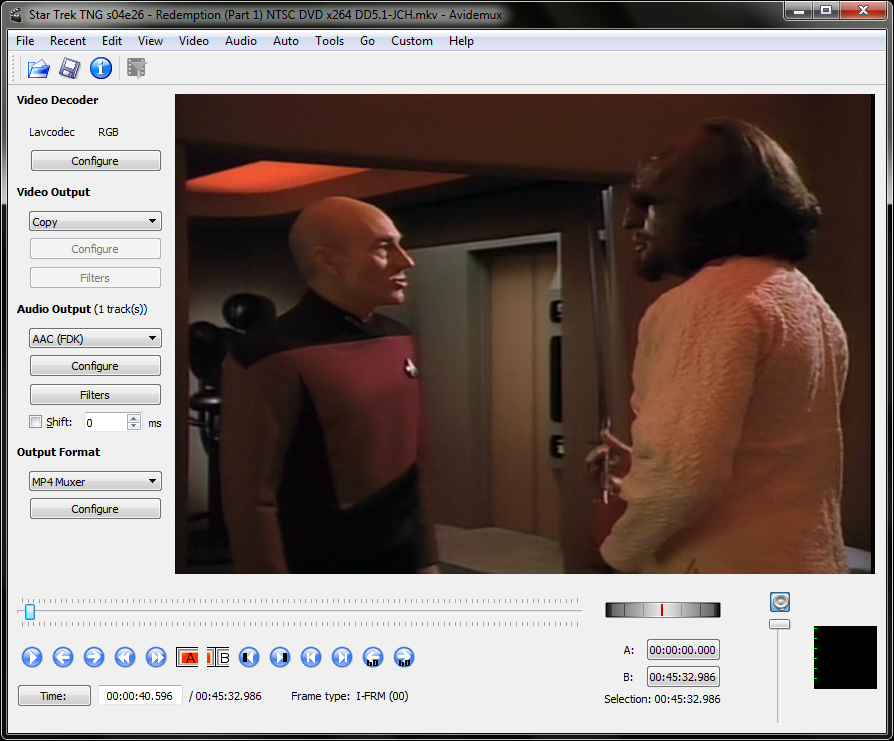This screenshot has height=741, width=894.
Task: Open the Edit menu
Action: click(112, 41)
